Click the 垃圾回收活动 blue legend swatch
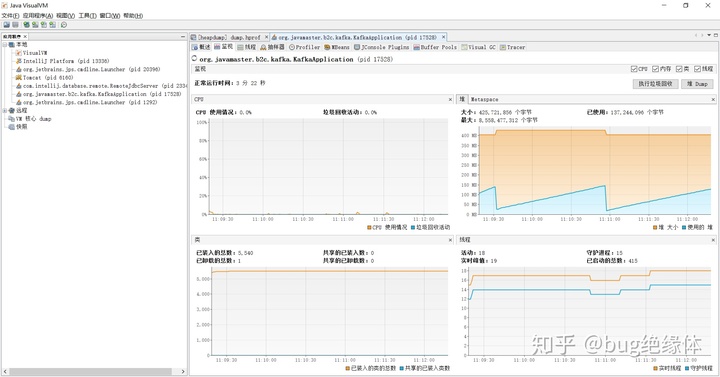Viewport: 720px width, 377px height. tap(413, 227)
